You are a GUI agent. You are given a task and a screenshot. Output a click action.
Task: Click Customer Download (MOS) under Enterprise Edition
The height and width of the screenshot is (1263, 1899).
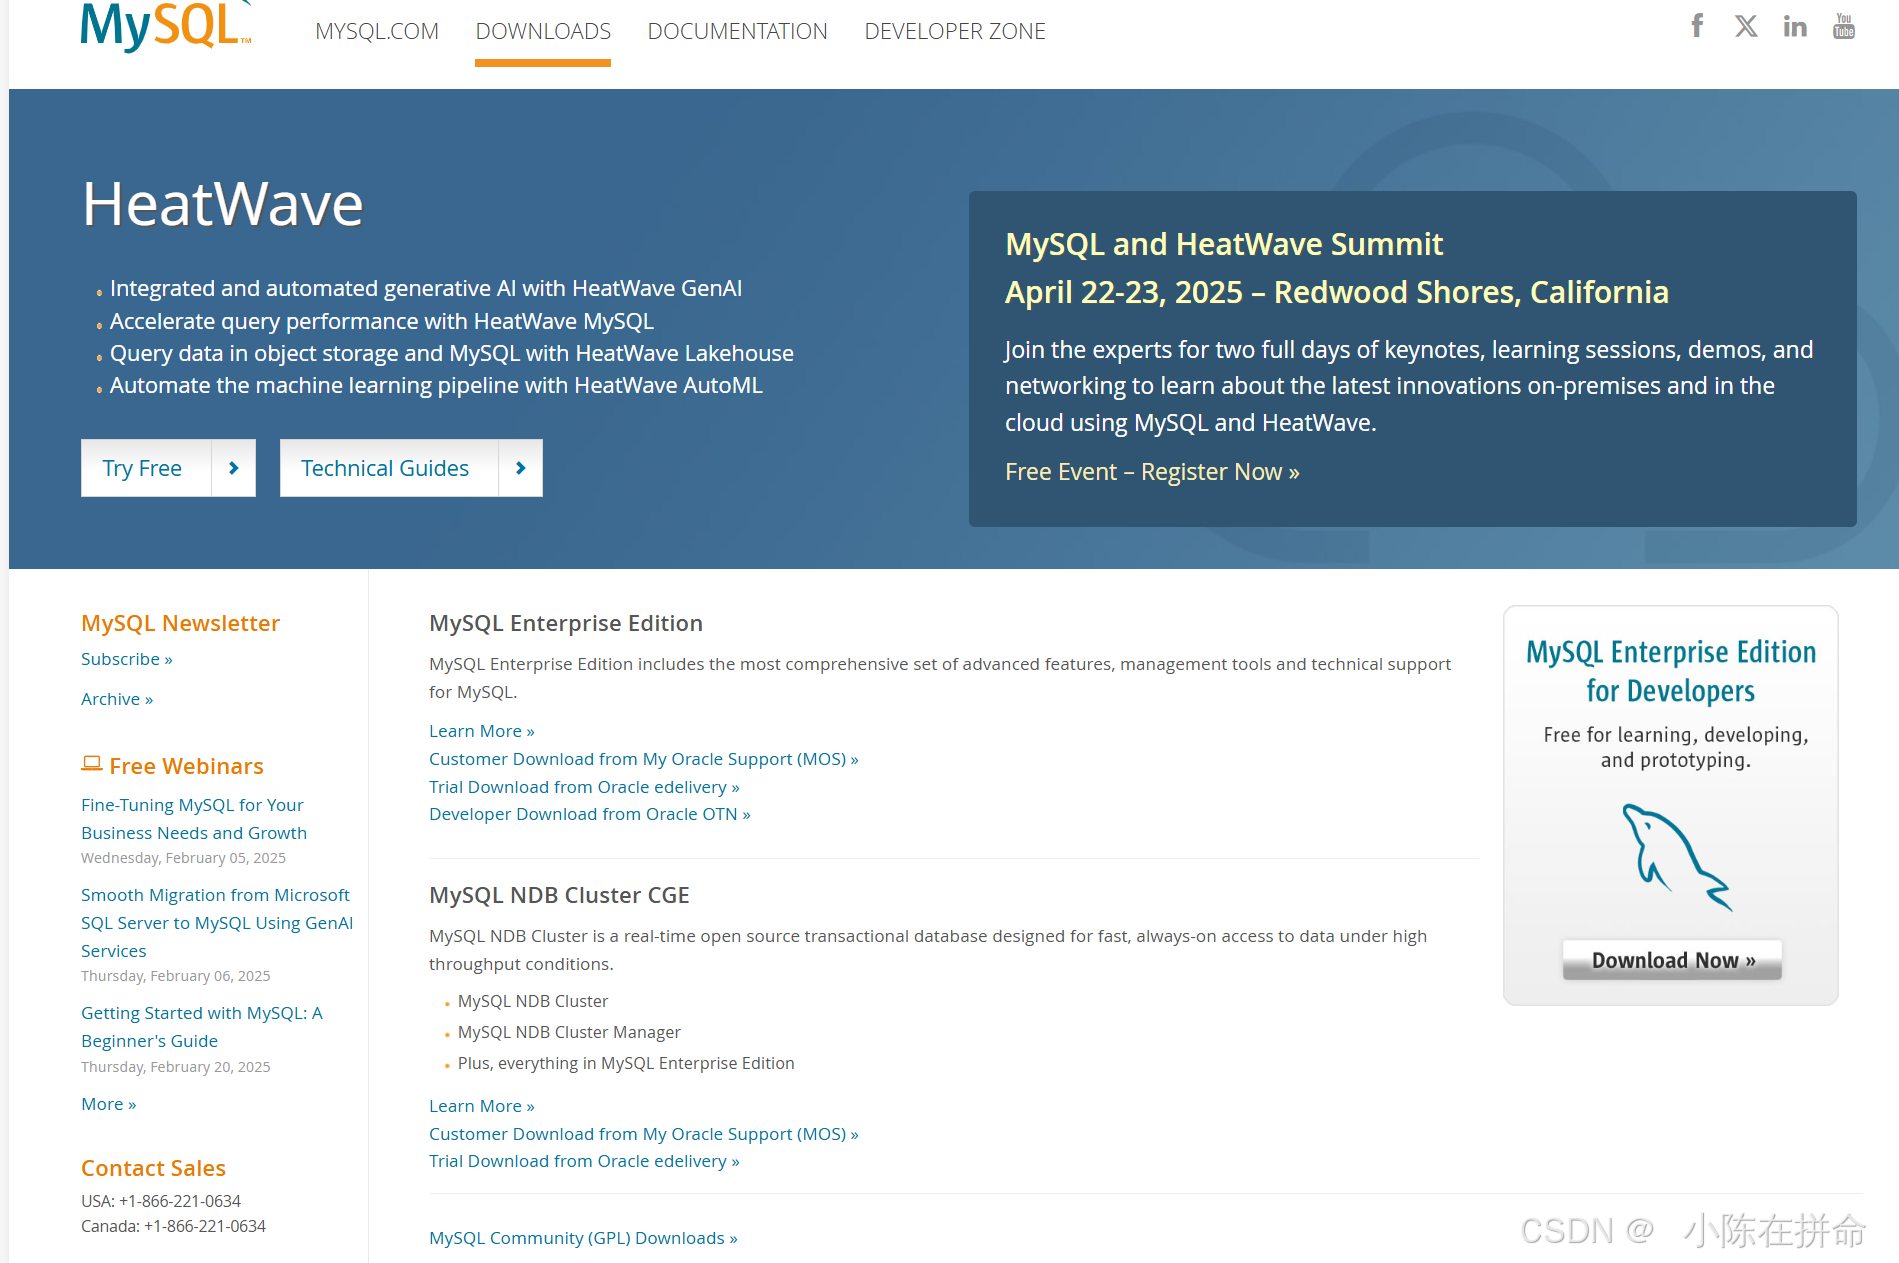point(644,759)
